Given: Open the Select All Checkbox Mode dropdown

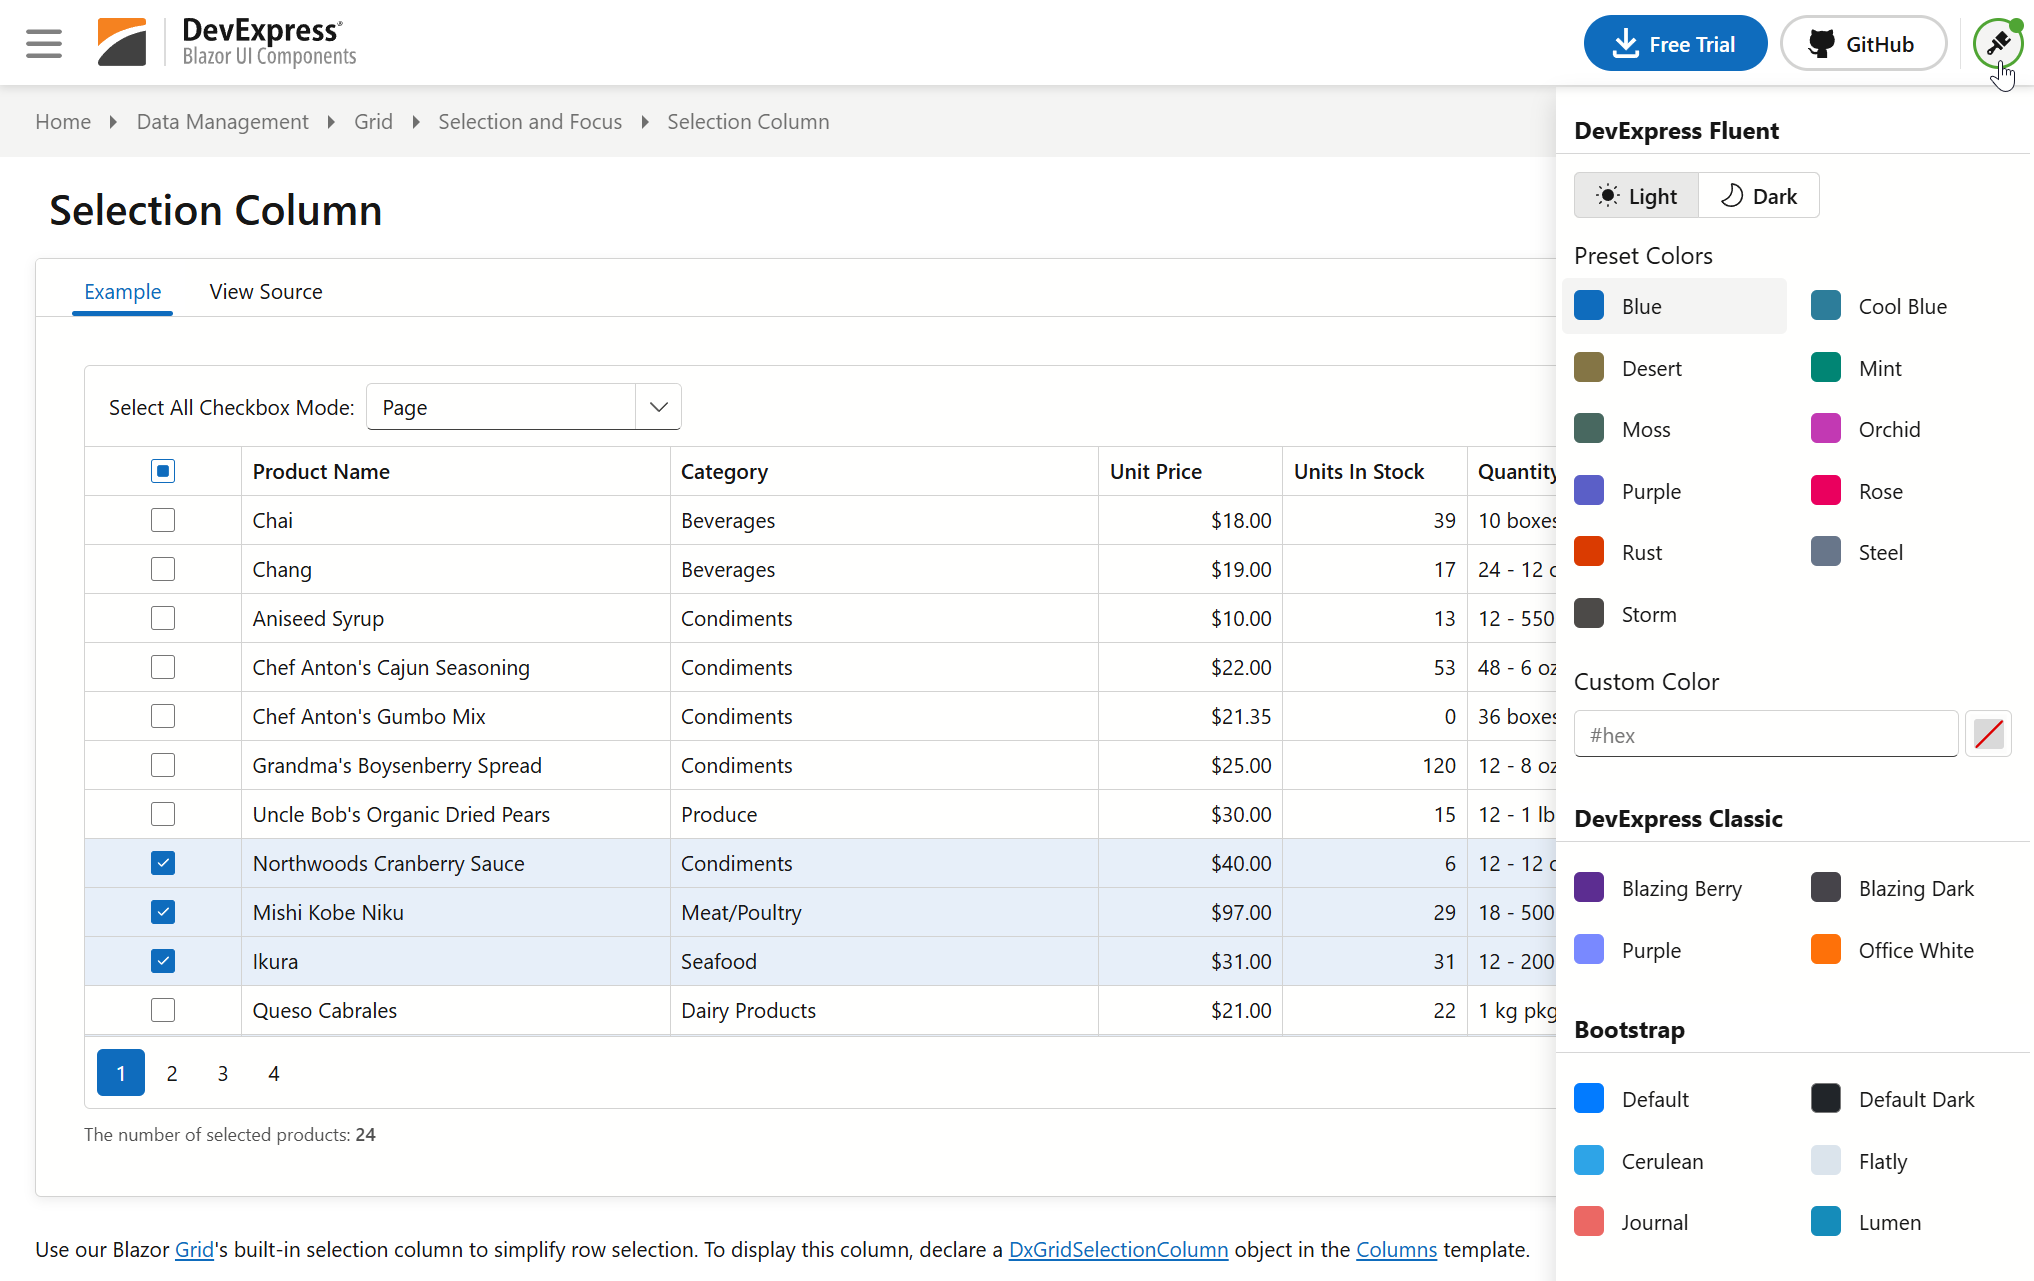Looking at the screenshot, I should (658, 407).
